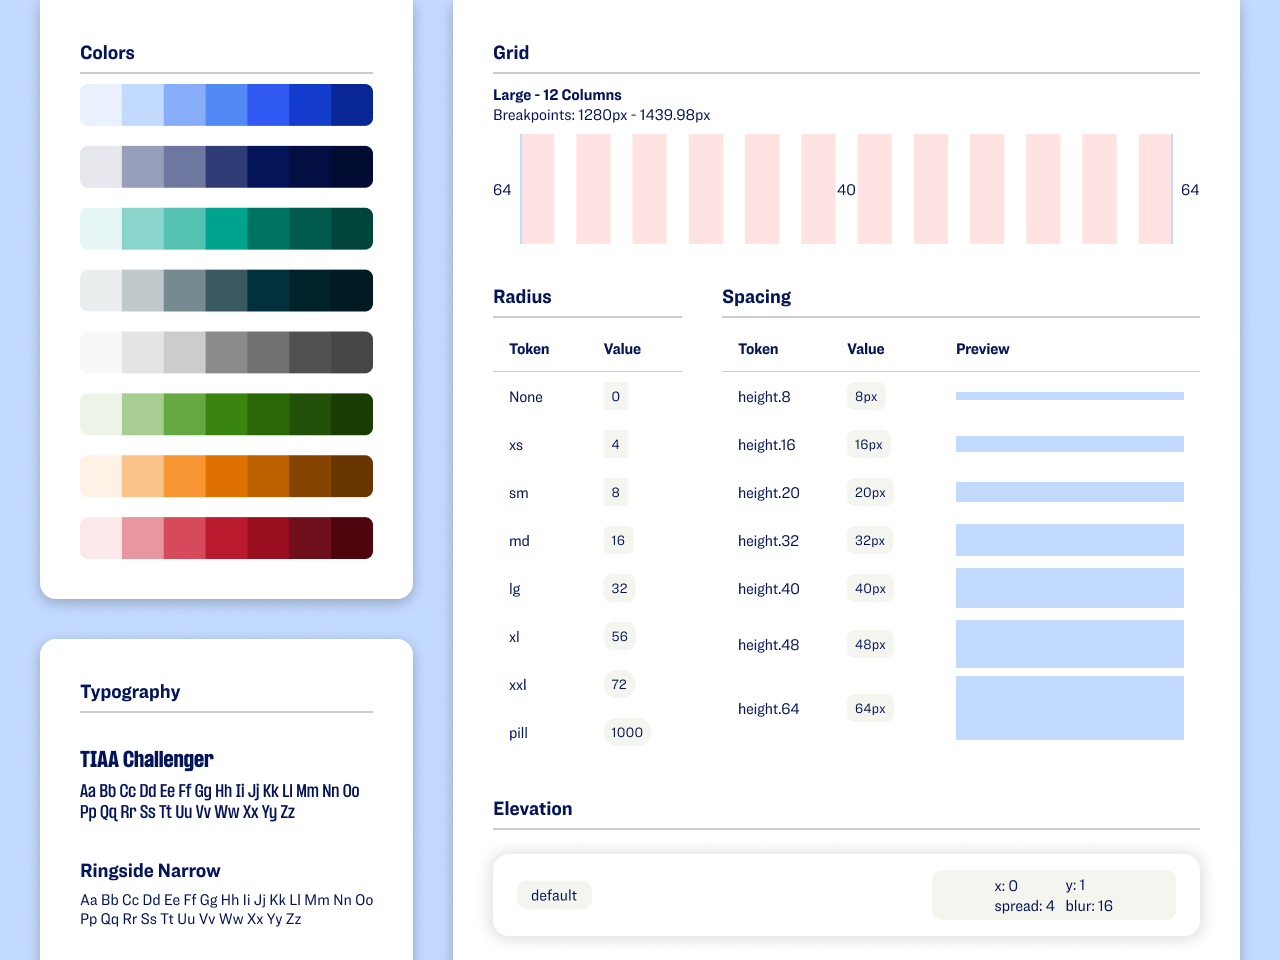The width and height of the screenshot is (1280, 960).
Task: Pick the darkest swatch in the orange row
Action: tap(351, 476)
